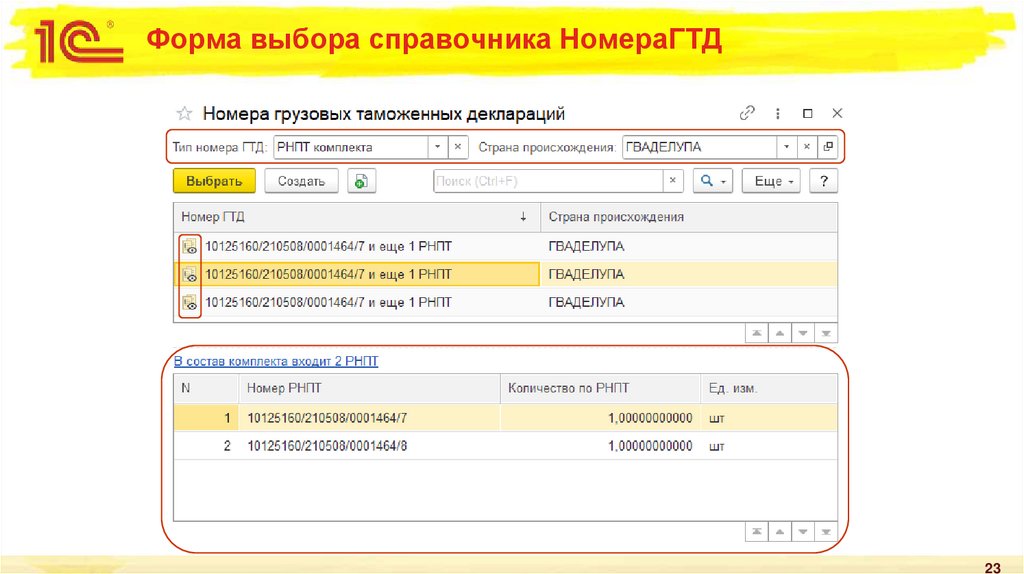
Task: Click the icon of the first ГТД row
Action: [189, 246]
